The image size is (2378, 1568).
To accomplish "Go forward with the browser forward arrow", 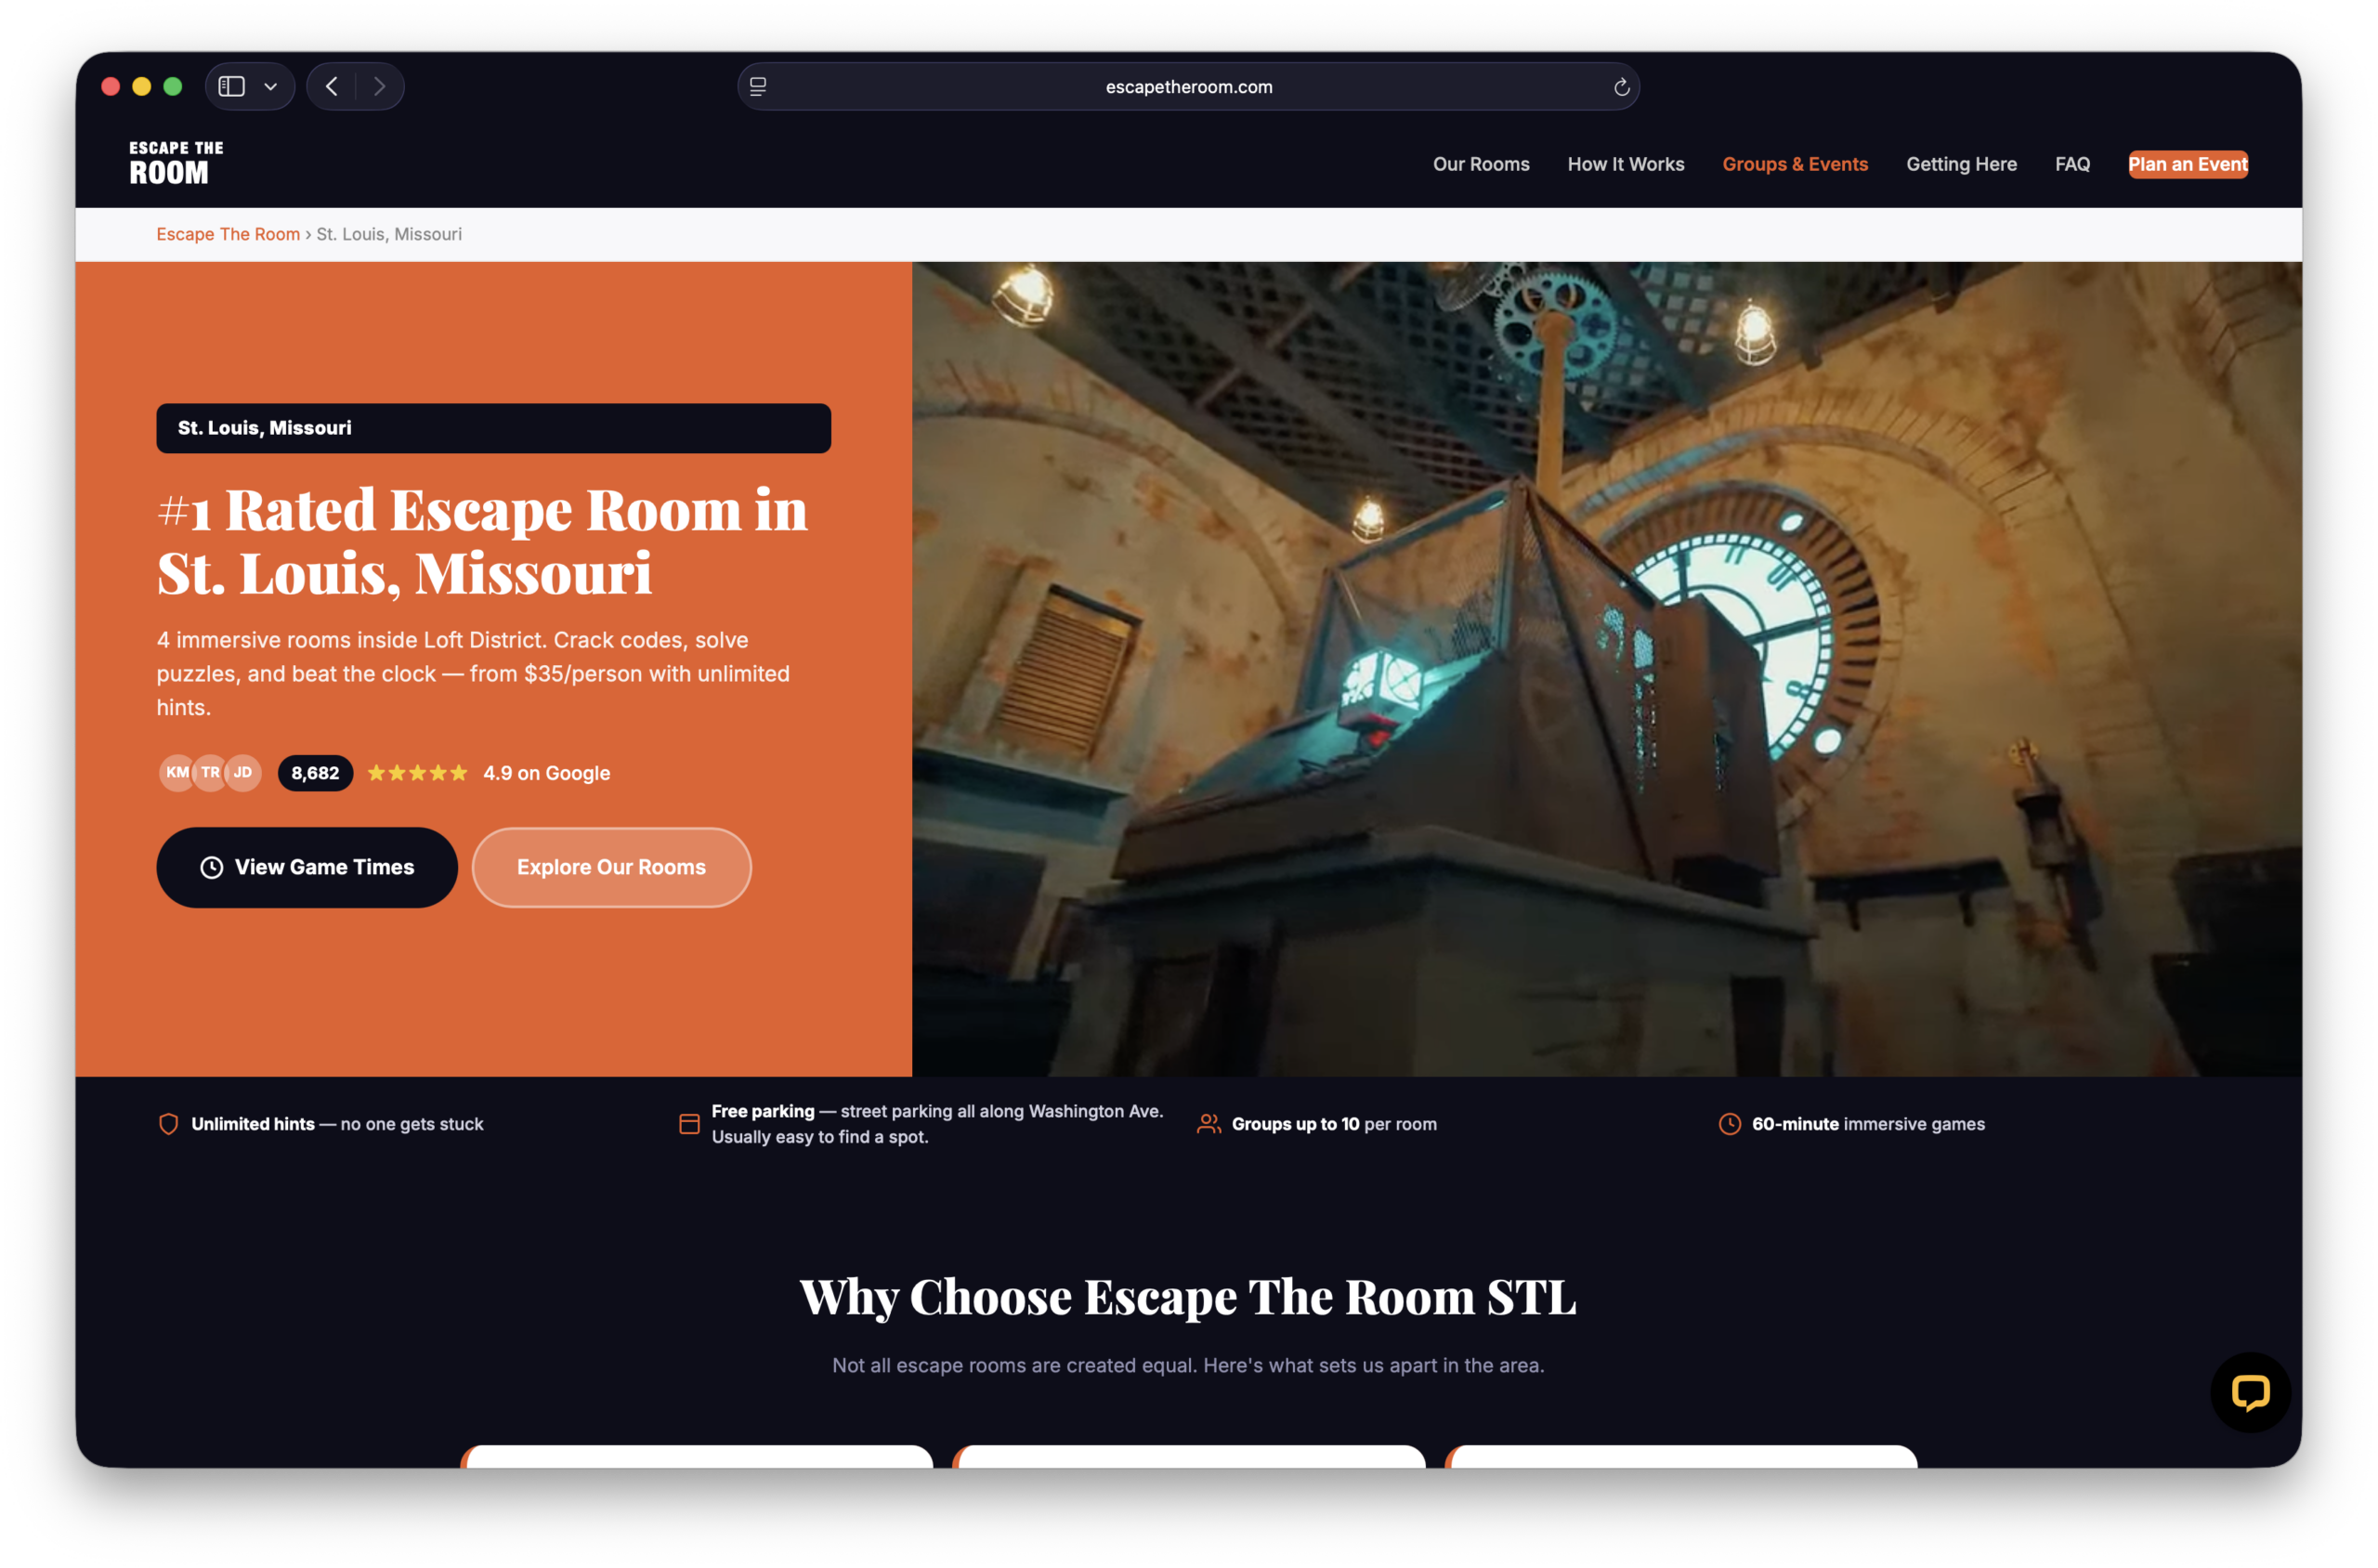I will click(379, 87).
